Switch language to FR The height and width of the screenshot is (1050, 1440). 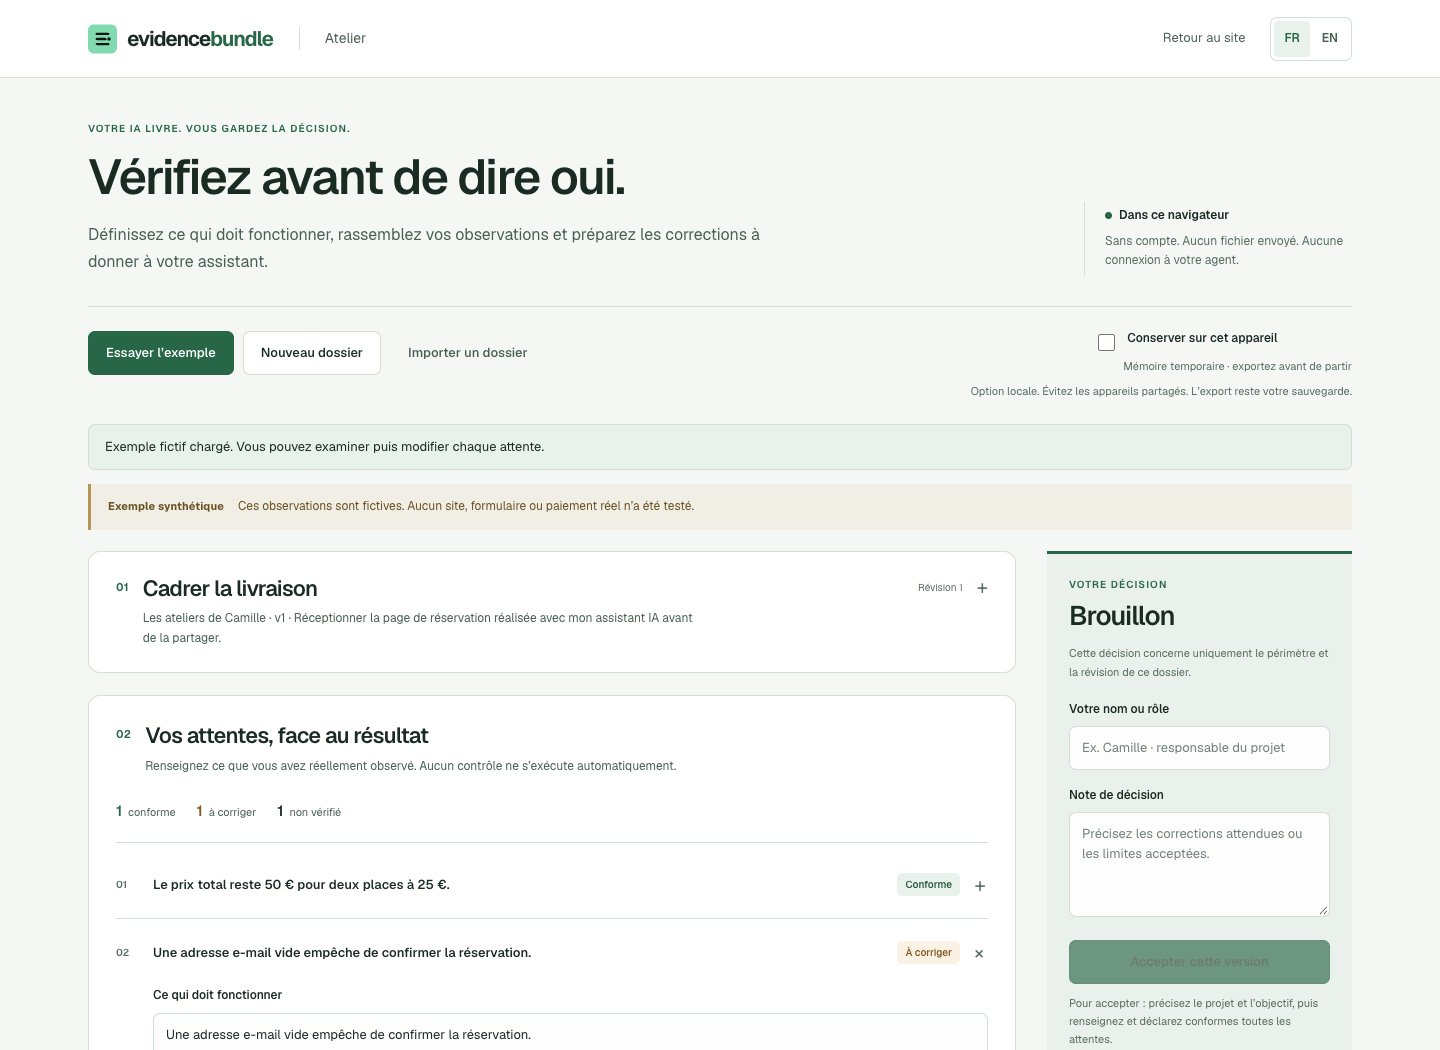pyautogui.click(x=1292, y=39)
